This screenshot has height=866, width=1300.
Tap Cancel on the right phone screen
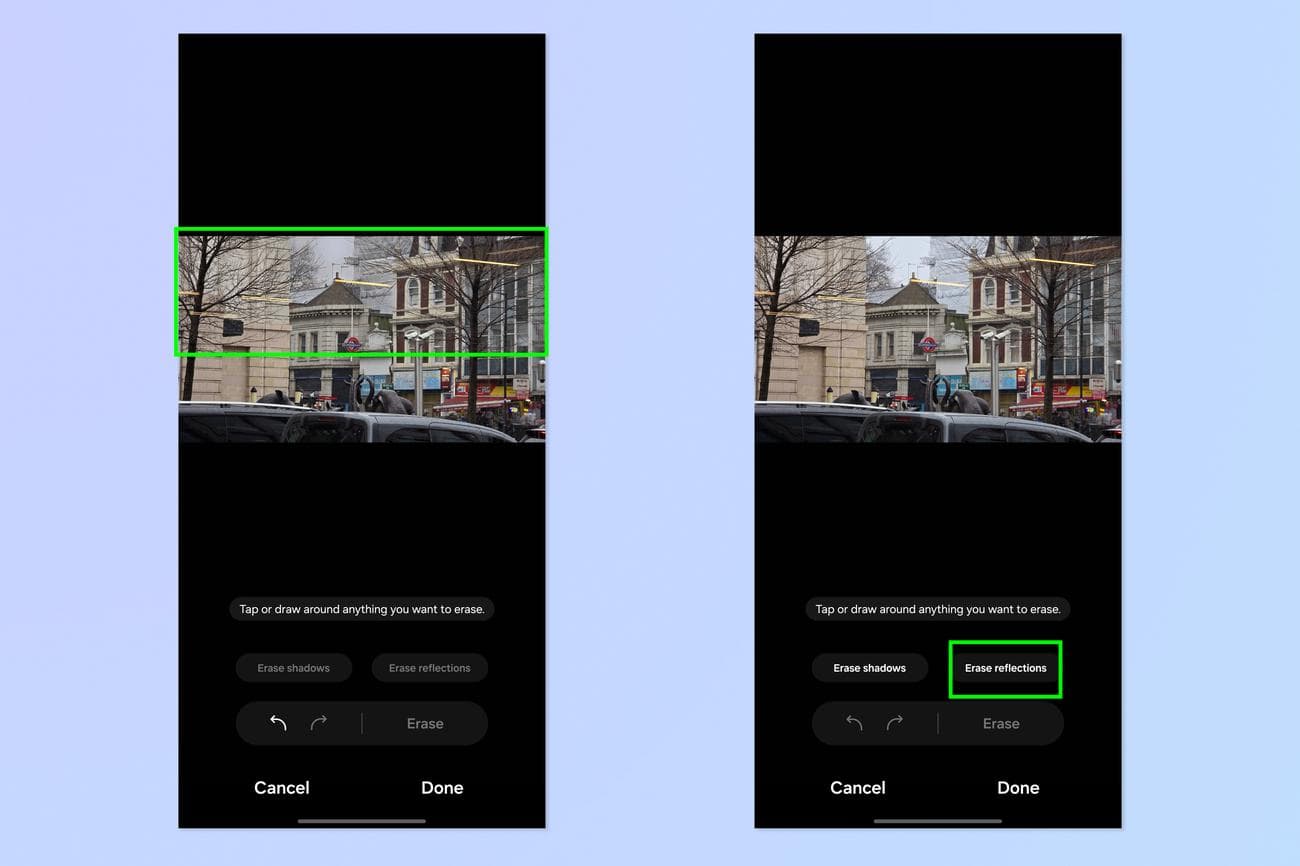point(858,788)
